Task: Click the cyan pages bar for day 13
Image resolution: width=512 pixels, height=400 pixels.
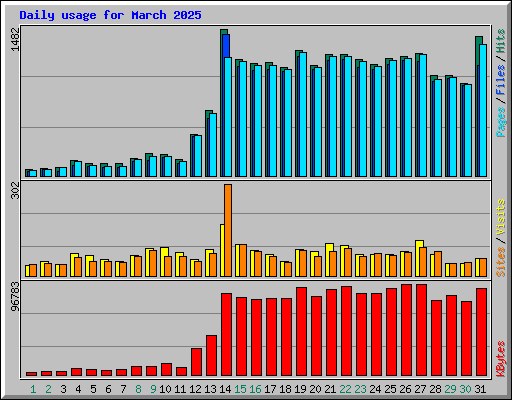Action: [213, 145]
